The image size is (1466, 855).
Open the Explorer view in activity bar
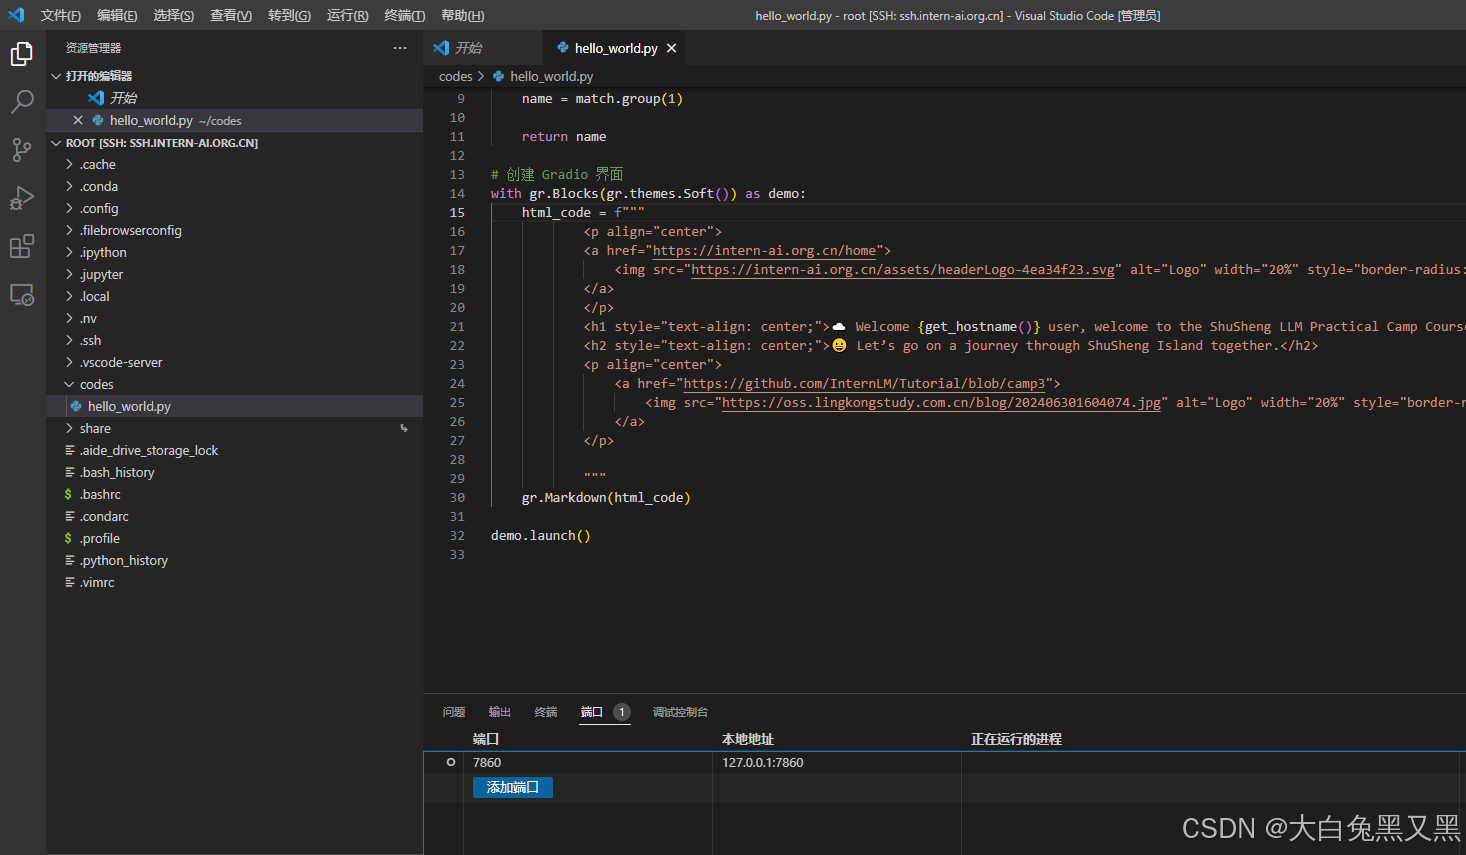22,53
